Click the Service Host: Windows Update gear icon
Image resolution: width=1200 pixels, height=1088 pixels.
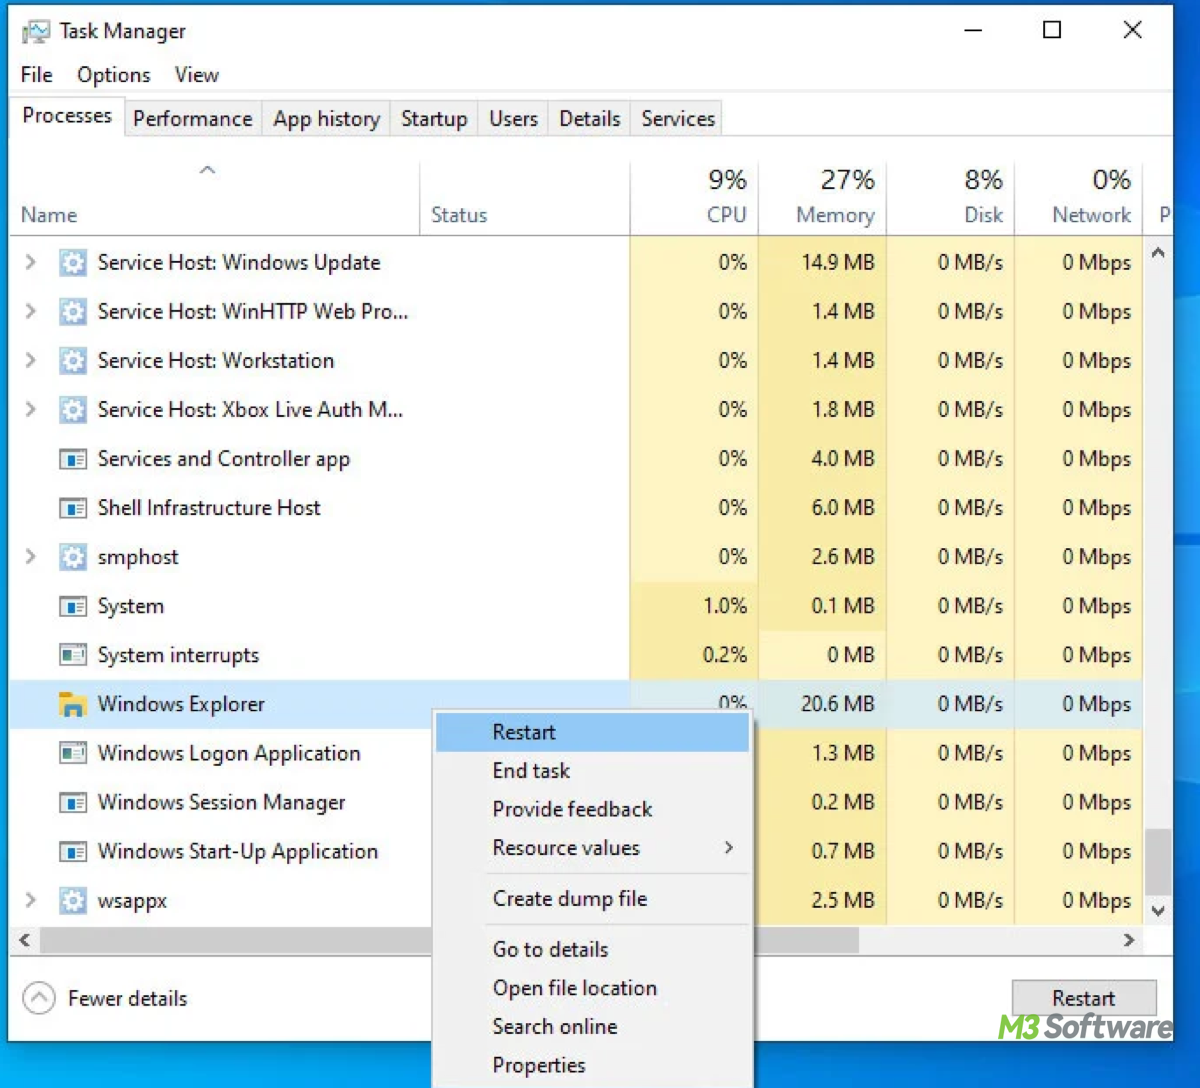point(72,263)
